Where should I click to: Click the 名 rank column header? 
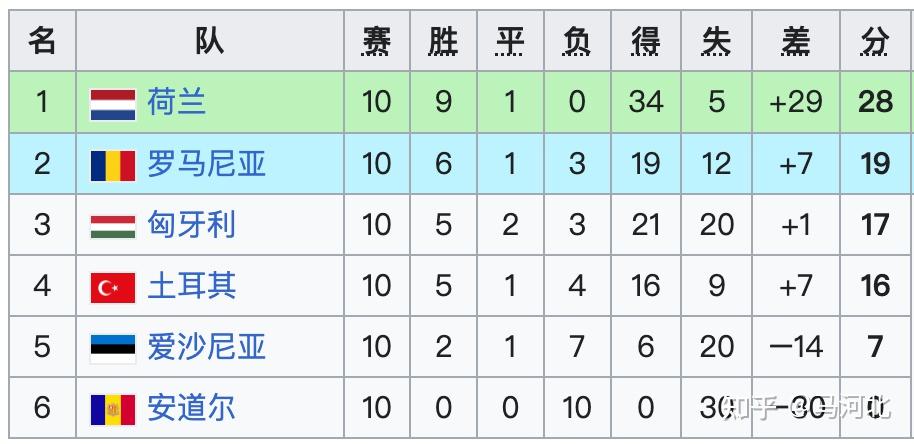tap(42, 41)
